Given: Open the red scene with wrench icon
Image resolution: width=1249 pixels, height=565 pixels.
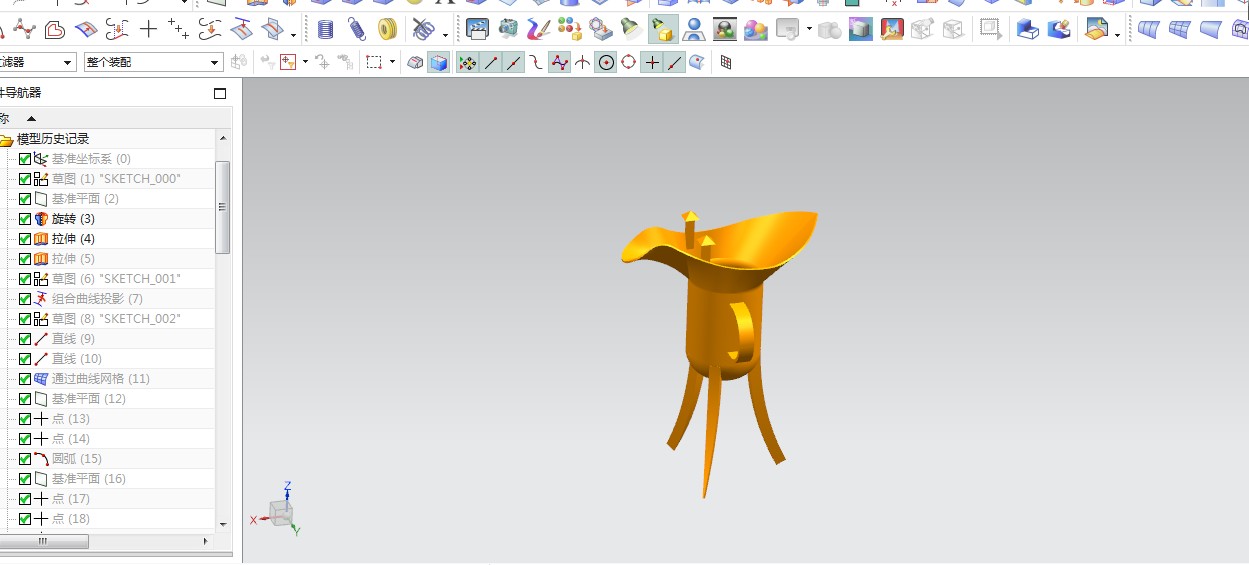Looking at the screenshot, I should tap(891, 30).
